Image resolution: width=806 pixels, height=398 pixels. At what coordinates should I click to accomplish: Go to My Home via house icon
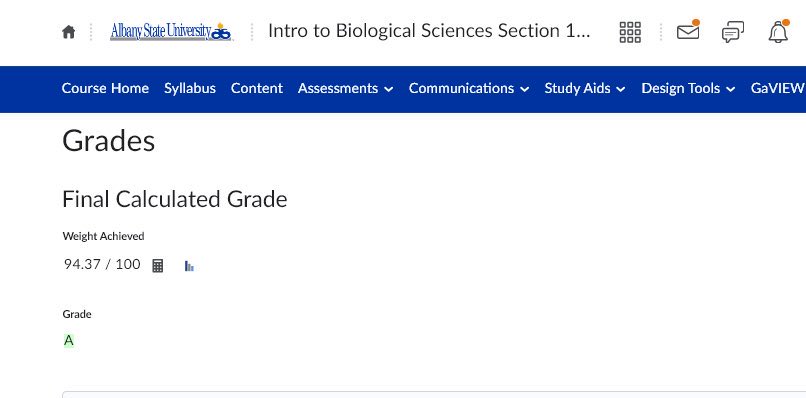point(68,32)
